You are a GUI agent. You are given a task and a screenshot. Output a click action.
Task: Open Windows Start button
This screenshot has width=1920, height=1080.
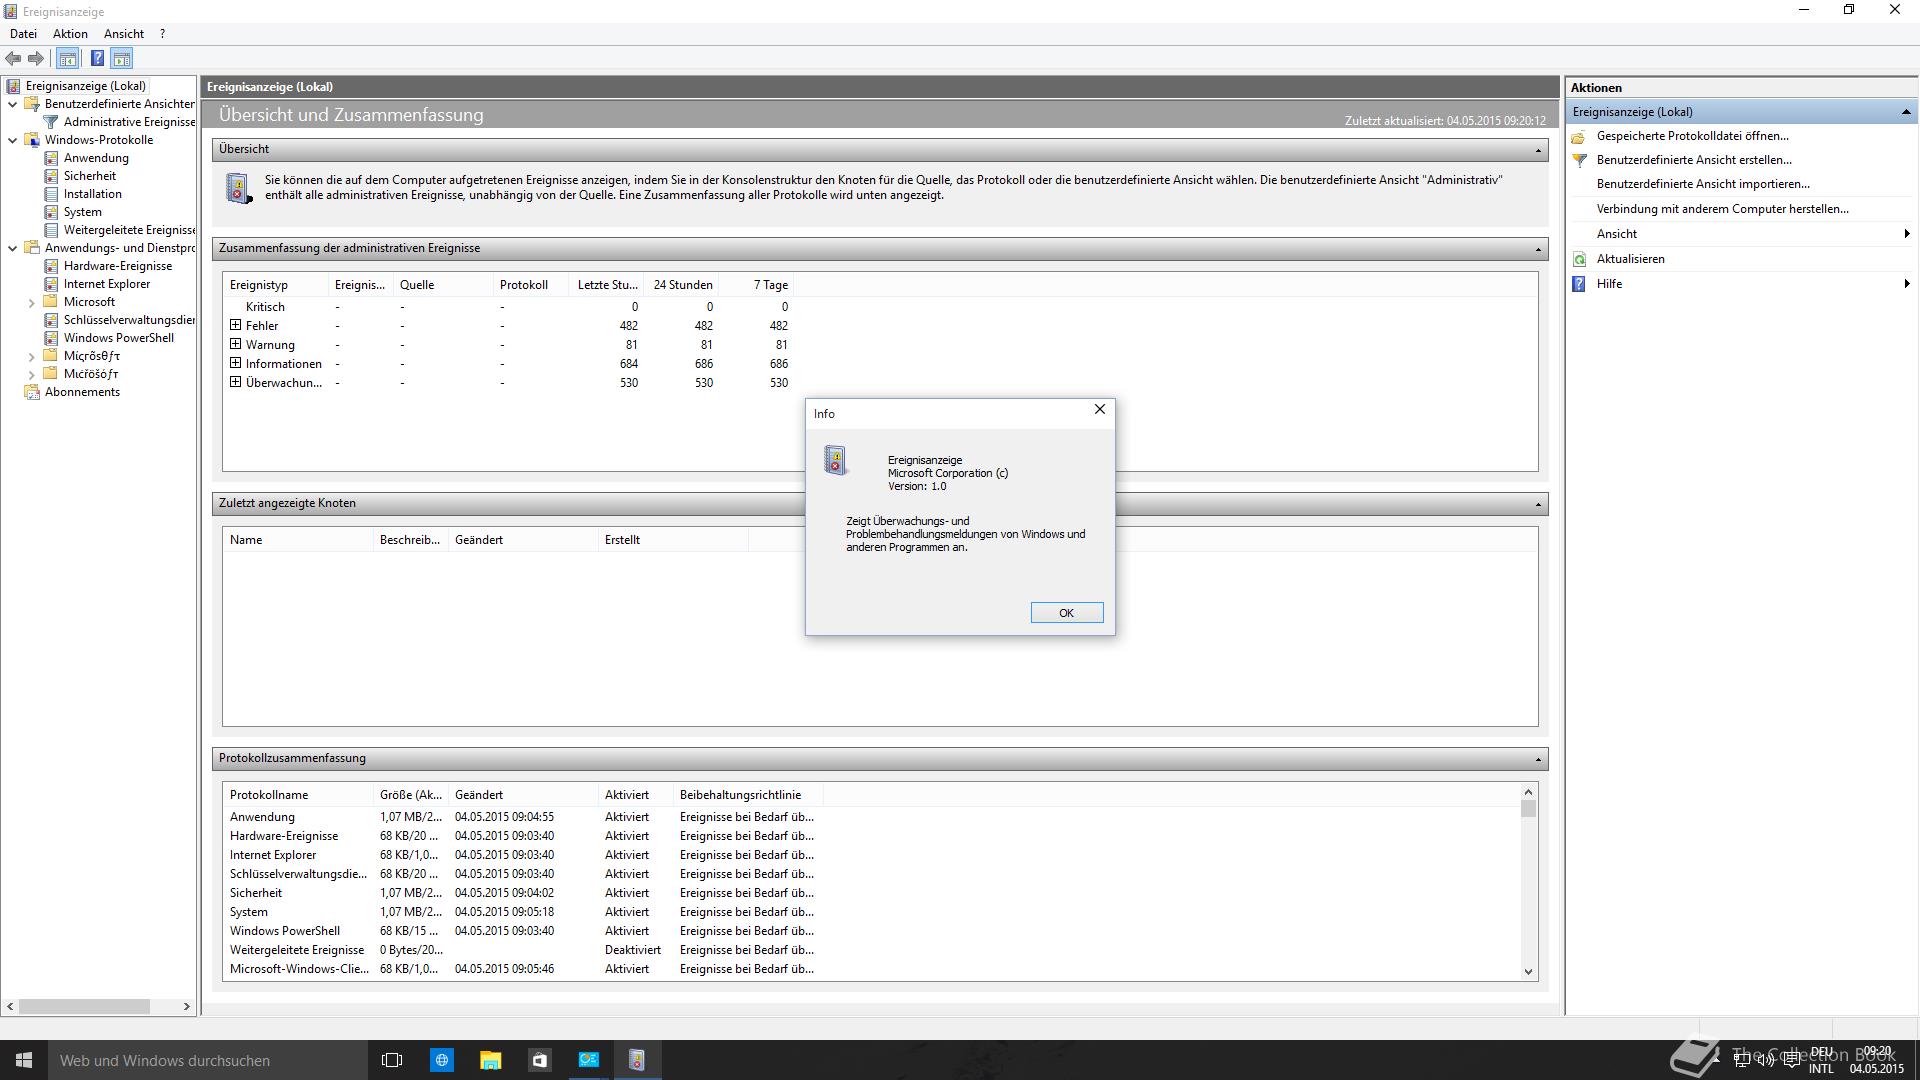point(24,1060)
